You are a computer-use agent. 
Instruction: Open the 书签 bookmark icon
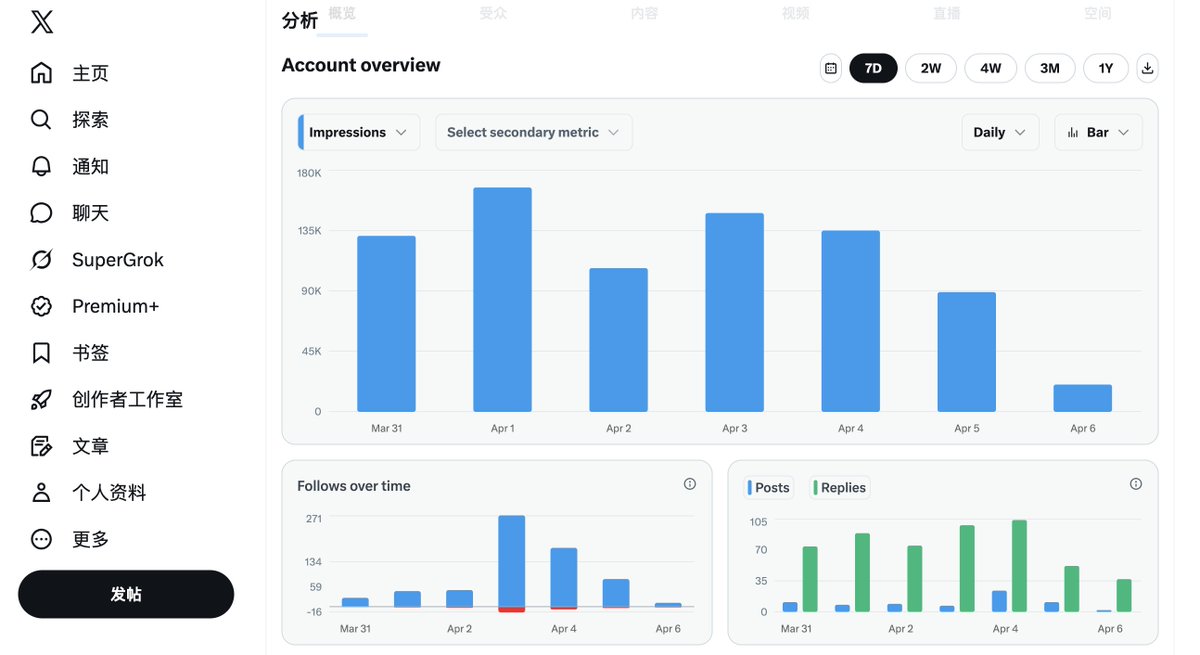click(x=41, y=353)
